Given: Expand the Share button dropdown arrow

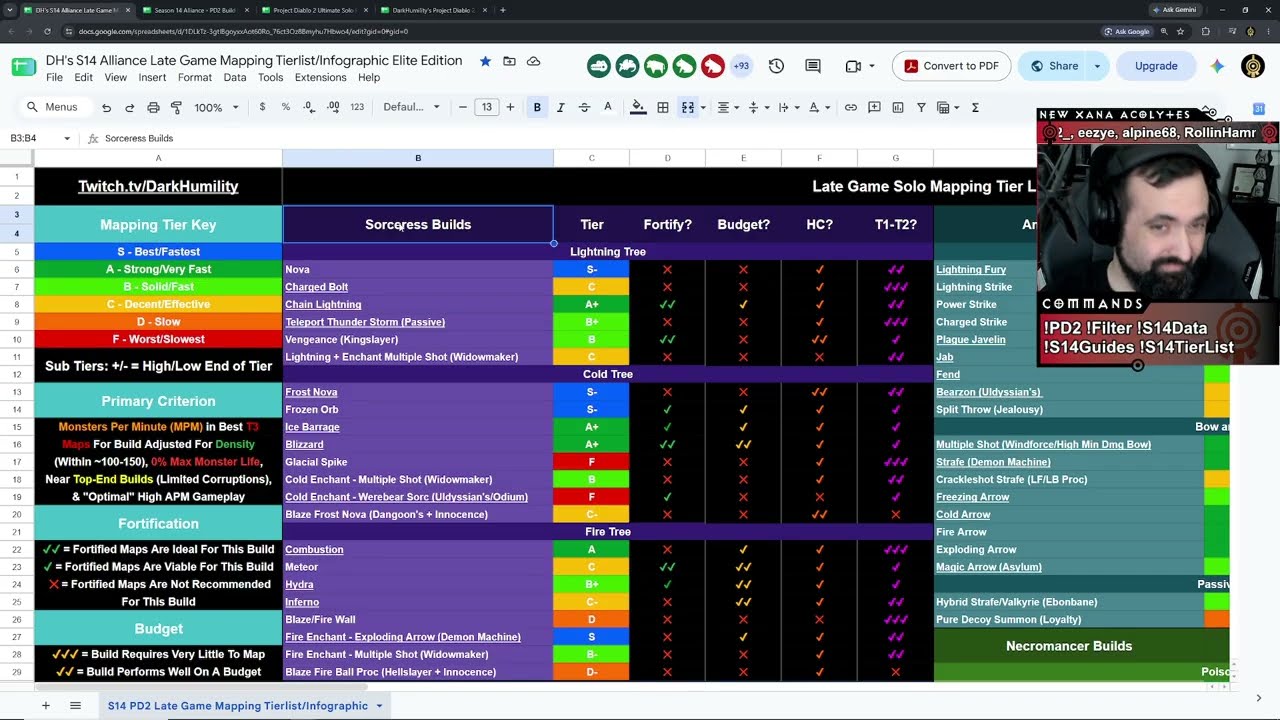Looking at the screenshot, I should click(x=1097, y=66).
